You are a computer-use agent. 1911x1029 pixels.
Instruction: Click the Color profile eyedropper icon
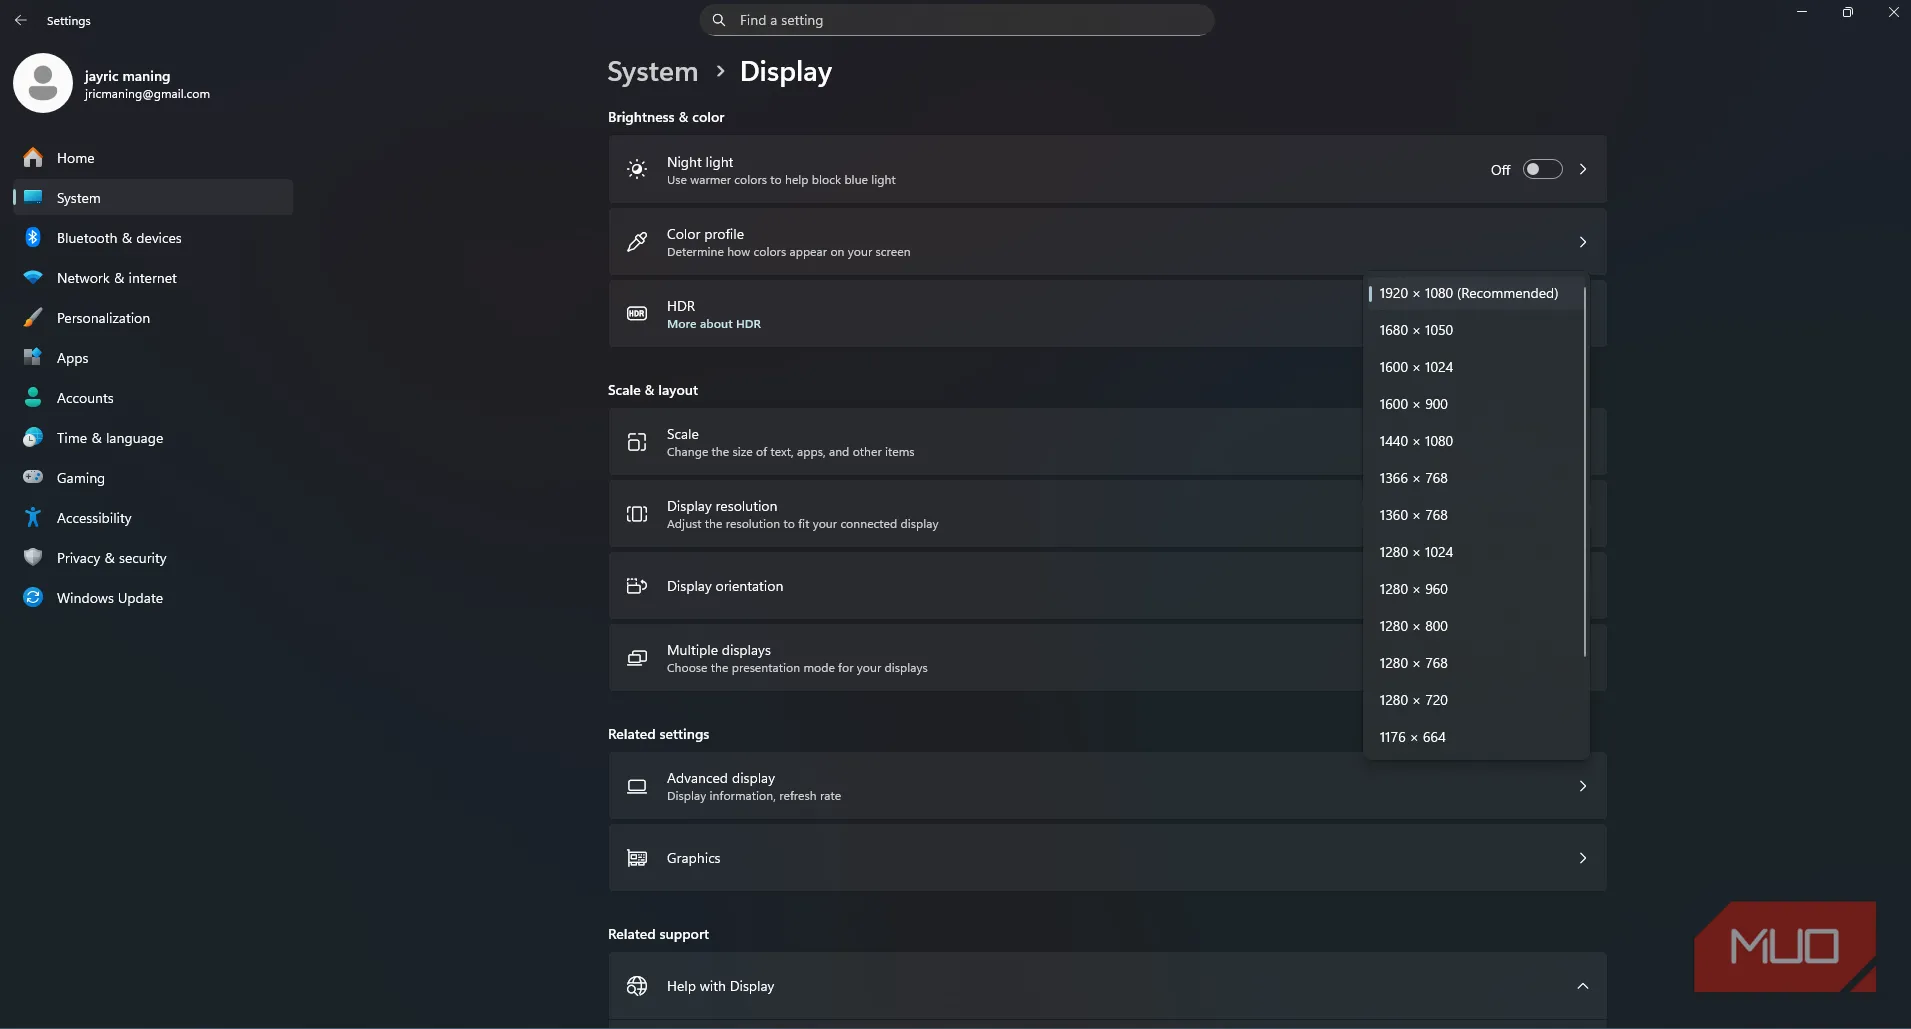point(637,242)
